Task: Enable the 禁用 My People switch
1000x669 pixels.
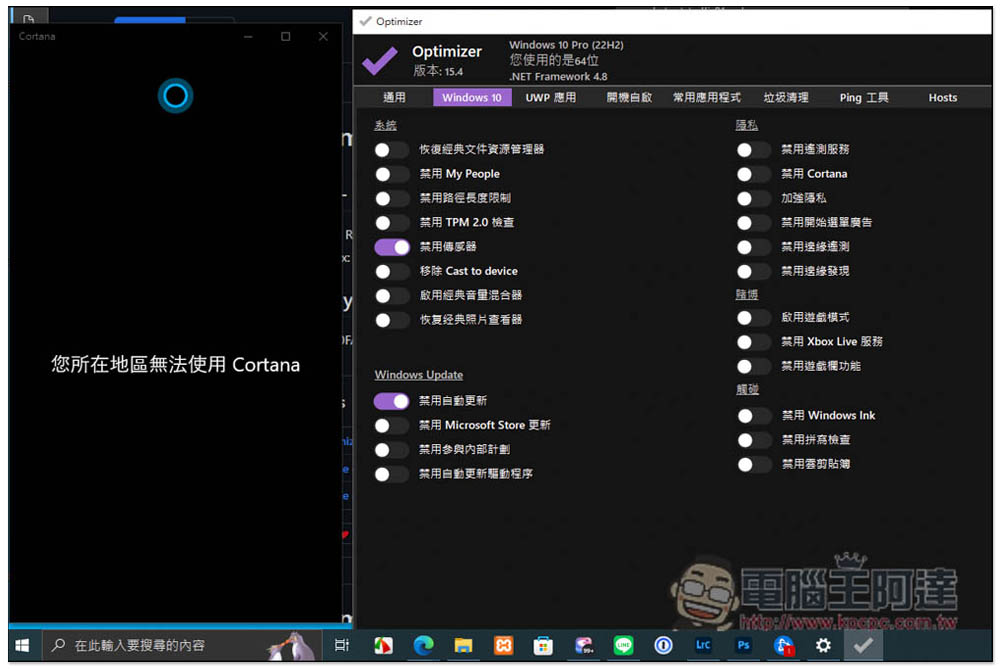Action: click(392, 174)
